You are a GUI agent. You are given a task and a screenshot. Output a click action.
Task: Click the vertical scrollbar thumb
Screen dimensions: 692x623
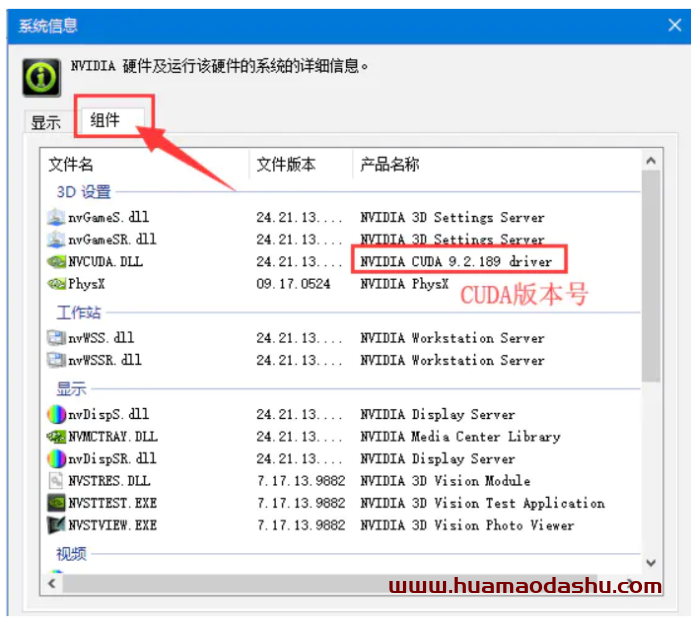point(651,276)
